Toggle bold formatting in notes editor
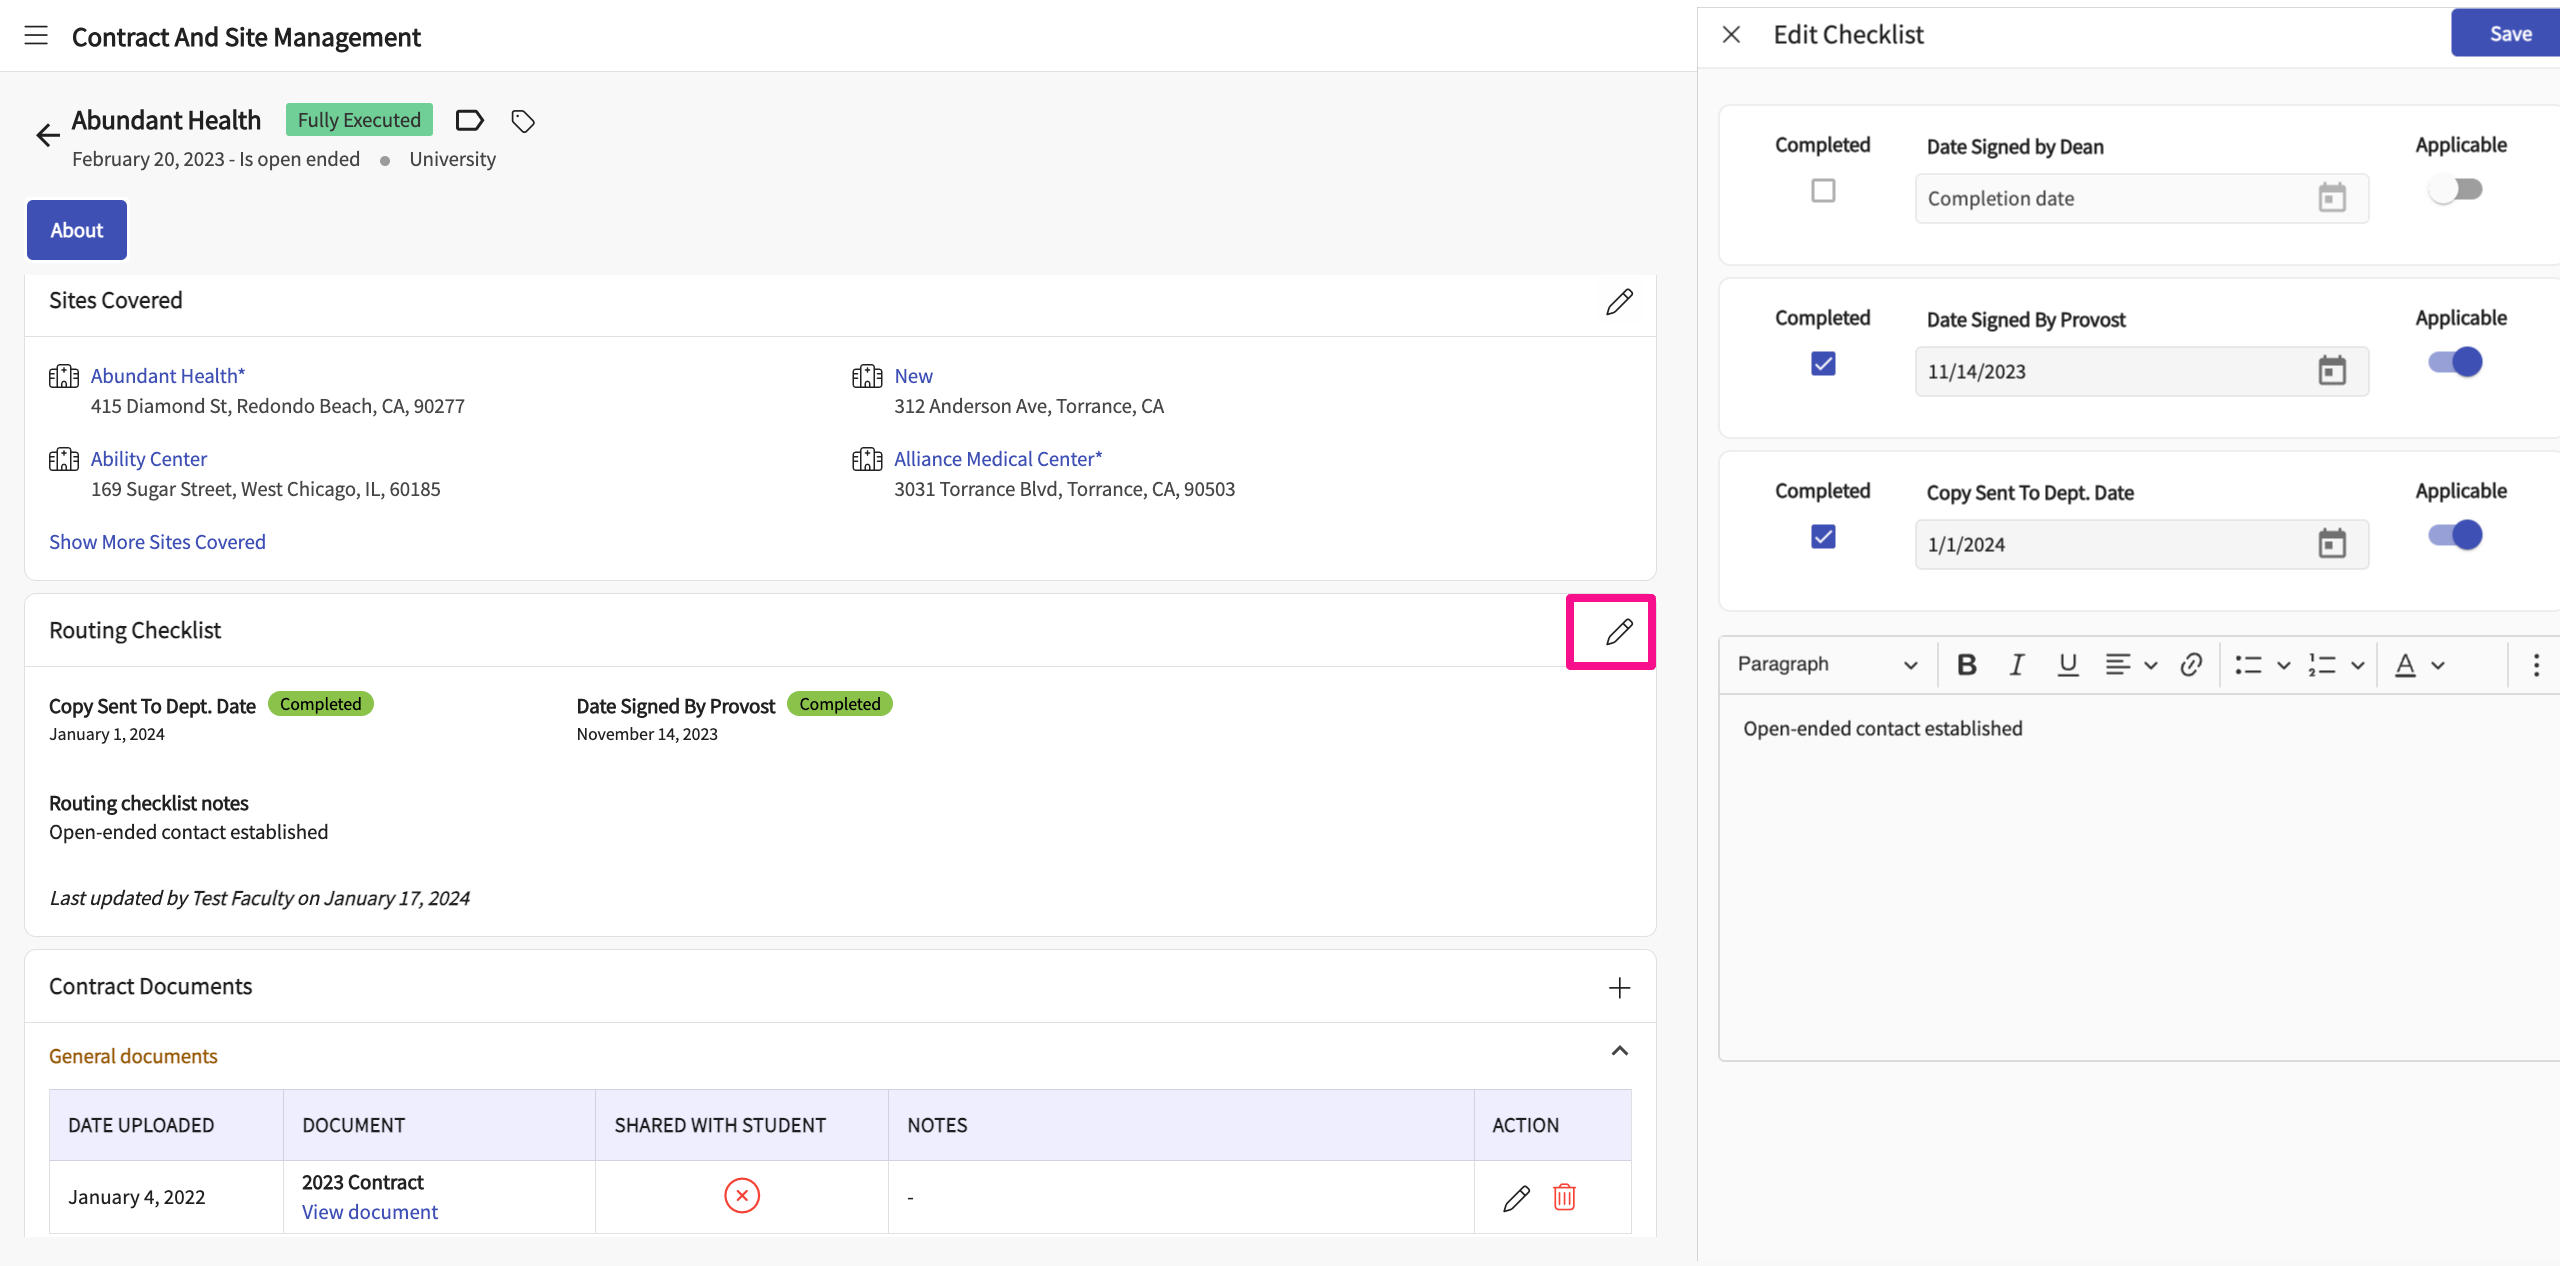Viewport: 2560px width, 1266px height. [1966, 665]
